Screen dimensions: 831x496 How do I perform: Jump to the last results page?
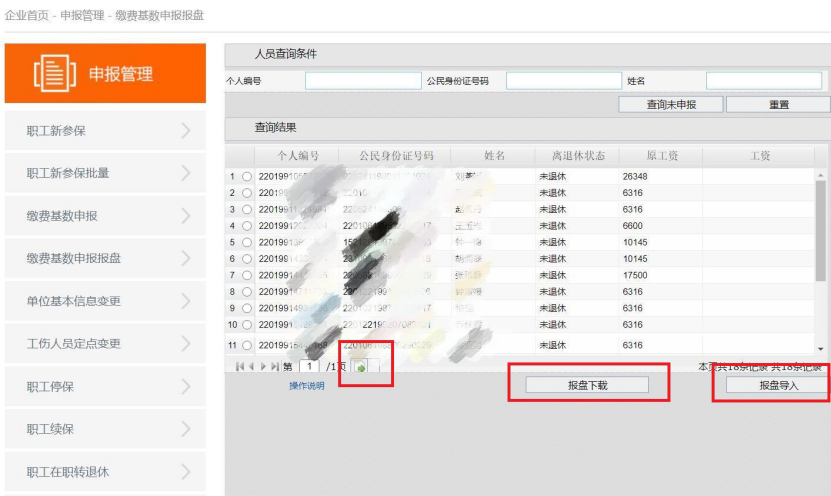275,367
